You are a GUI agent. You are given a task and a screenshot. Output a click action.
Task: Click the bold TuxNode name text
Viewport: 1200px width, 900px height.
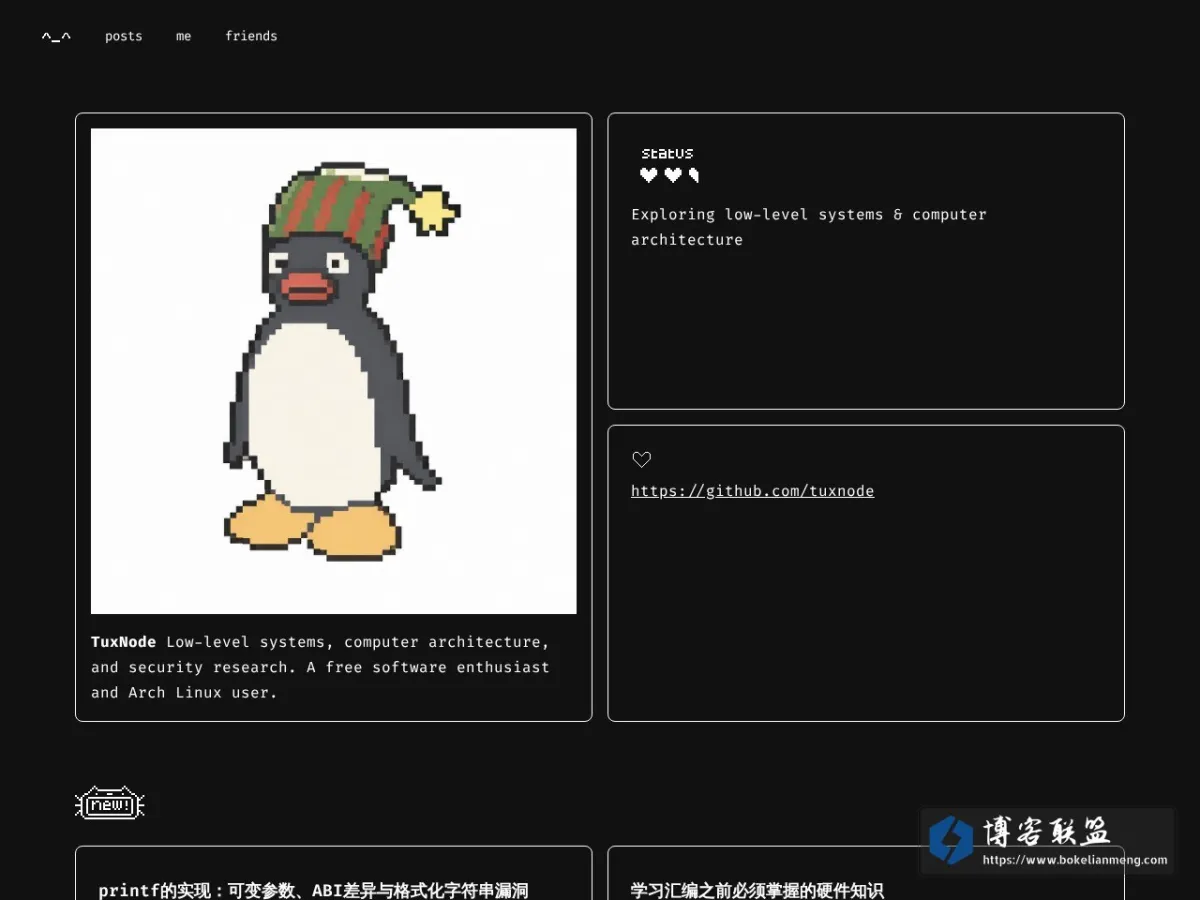click(x=123, y=642)
